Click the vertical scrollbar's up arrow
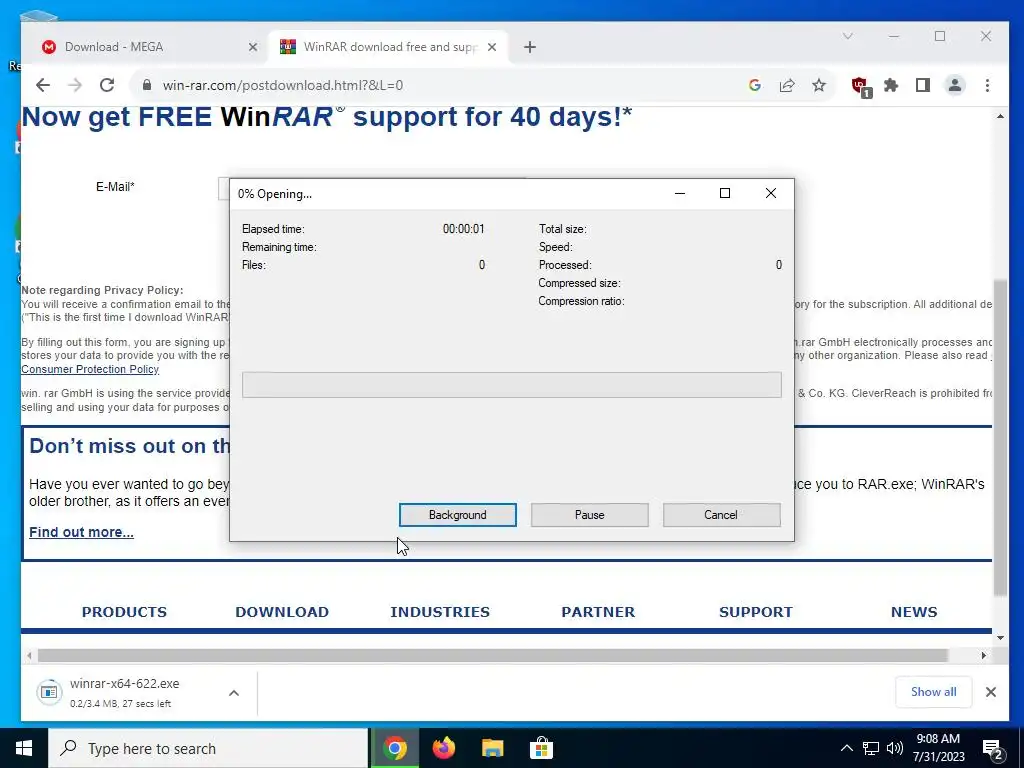Viewport: 1024px width, 768px height. pyautogui.click(x=1000, y=116)
